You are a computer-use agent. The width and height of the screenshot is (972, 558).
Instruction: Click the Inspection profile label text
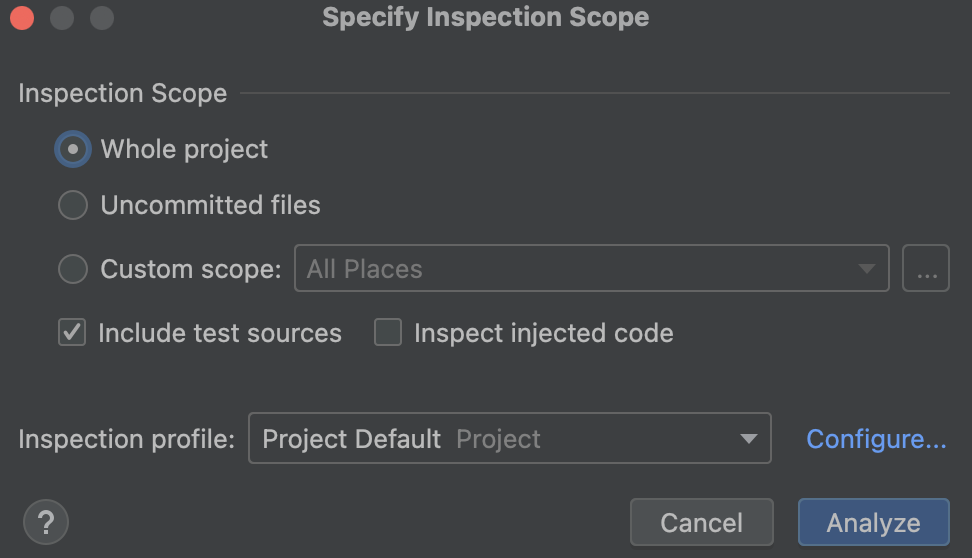tap(126, 439)
